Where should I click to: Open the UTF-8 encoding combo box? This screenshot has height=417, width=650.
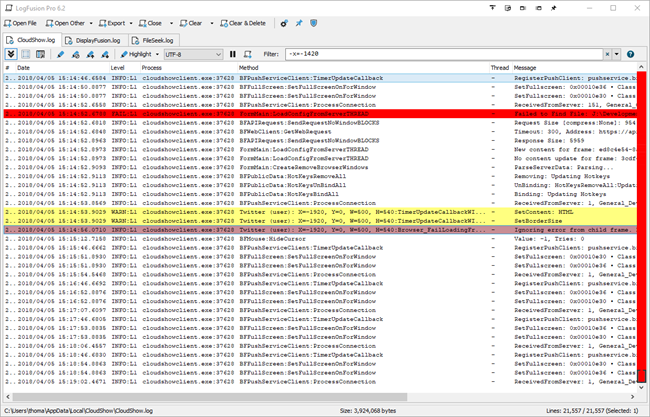[193, 54]
